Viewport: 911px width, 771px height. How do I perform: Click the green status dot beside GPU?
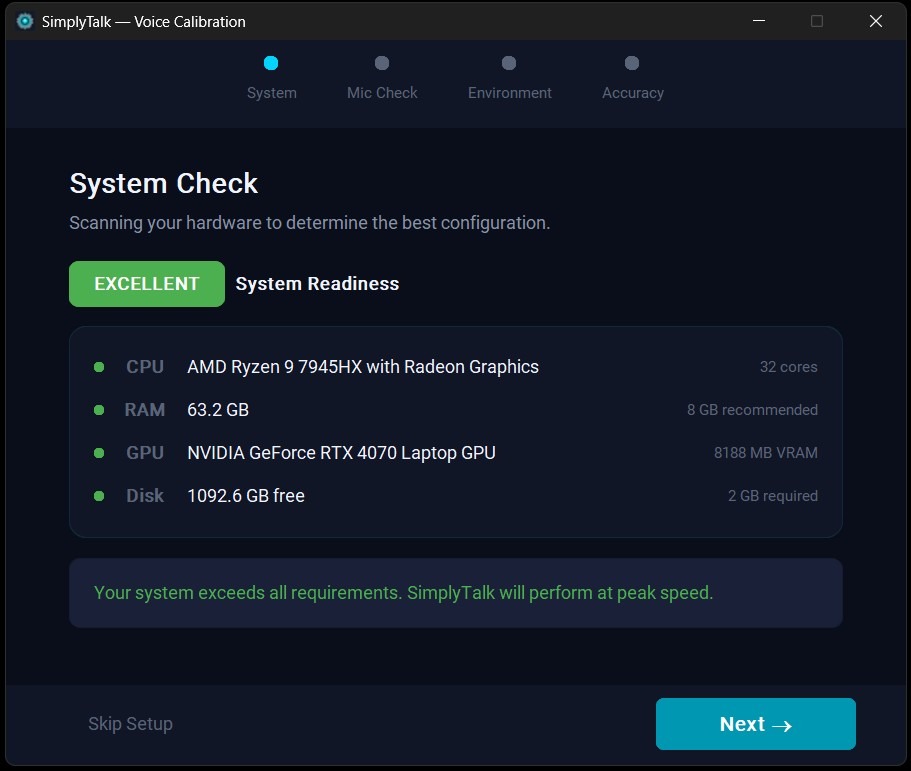coord(99,453)
